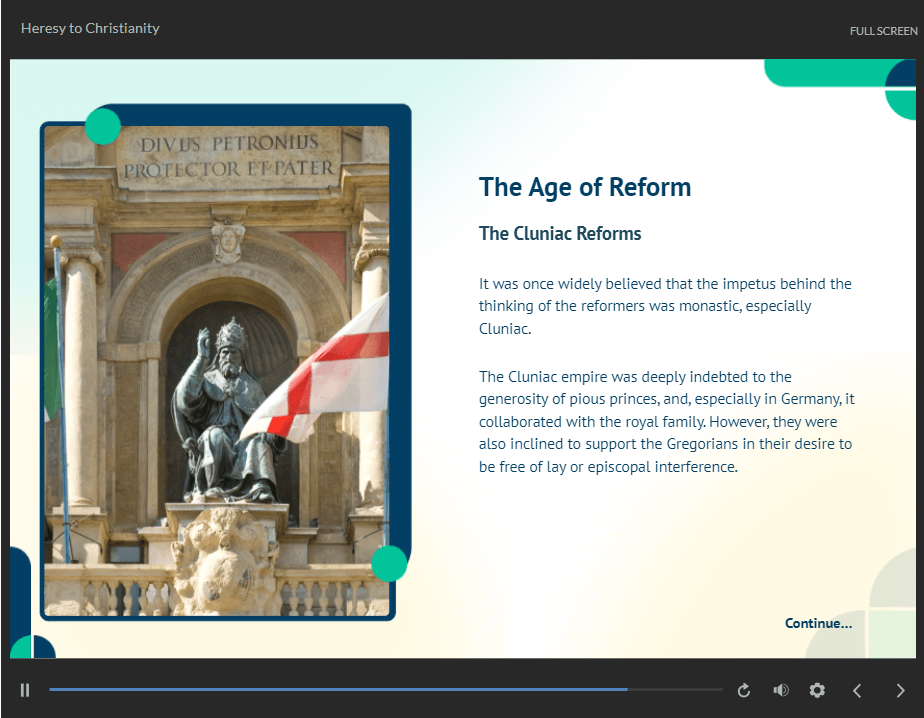Click the paragraph starting 'The Cluniac empire'

pyautogui.click(x=666, y=421)
